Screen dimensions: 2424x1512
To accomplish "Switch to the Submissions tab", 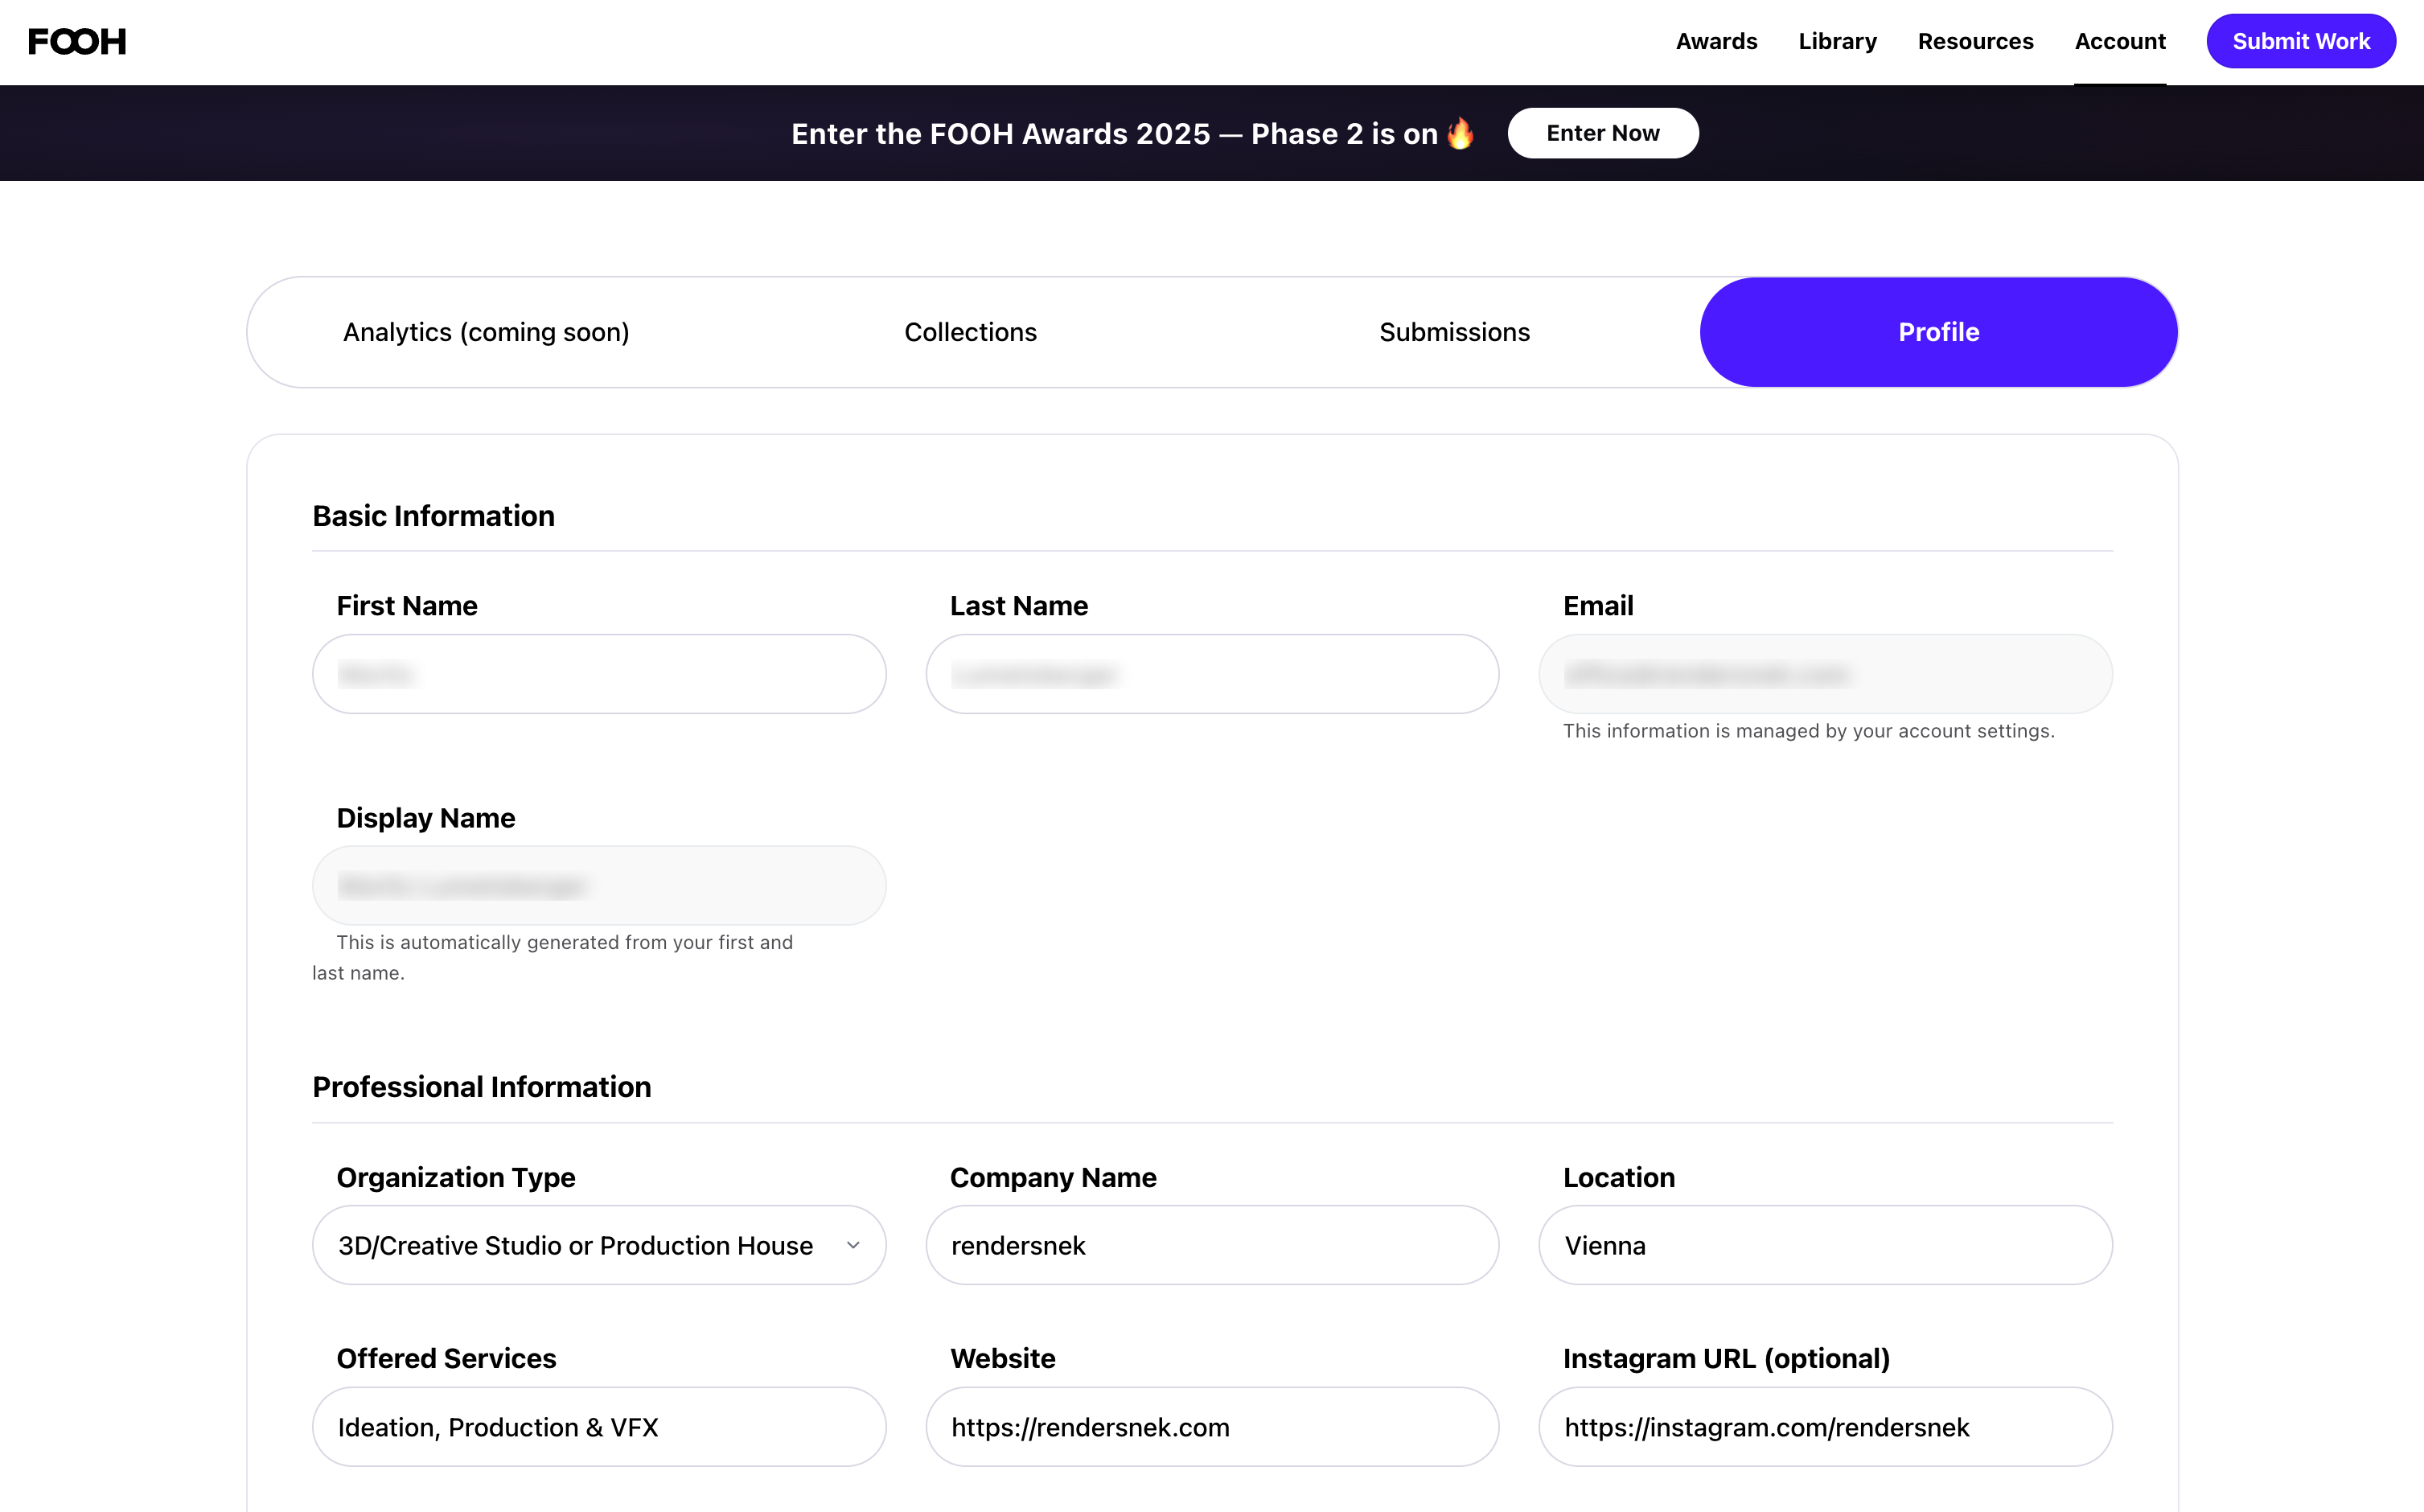I will tap(1454, 332).
